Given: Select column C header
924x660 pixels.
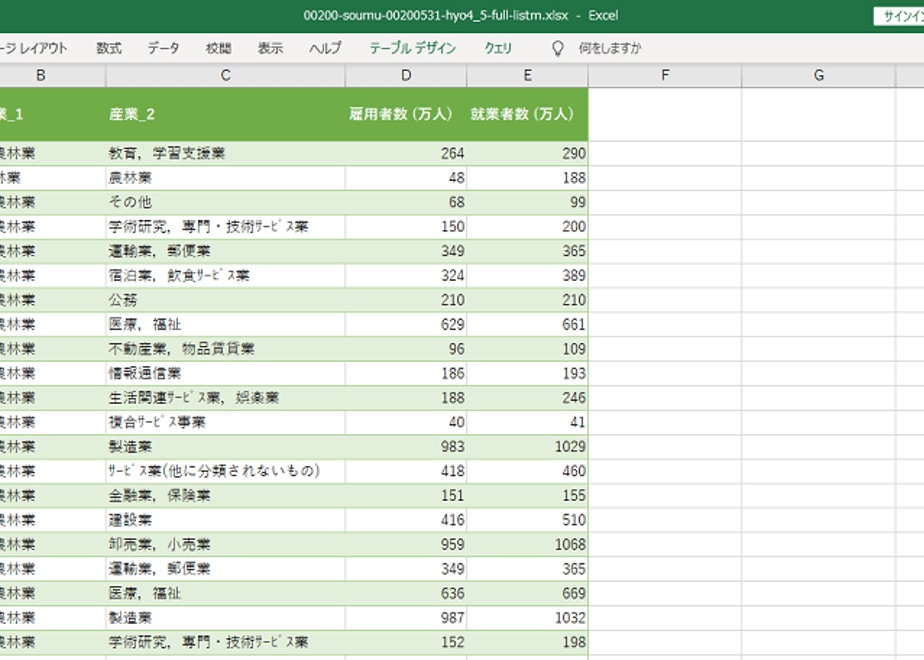Looking at the screenshot, I should (225, 75).
